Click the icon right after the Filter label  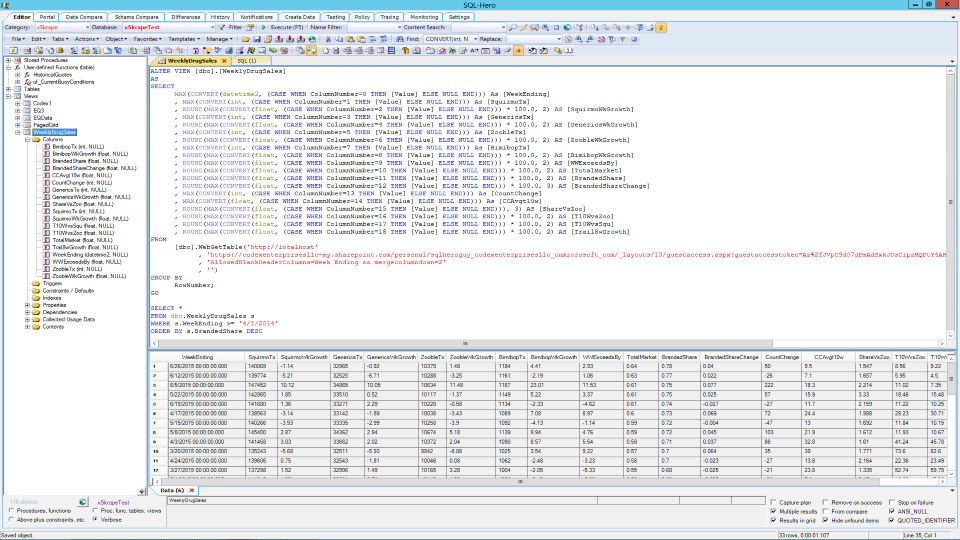(x=250, y=28)
